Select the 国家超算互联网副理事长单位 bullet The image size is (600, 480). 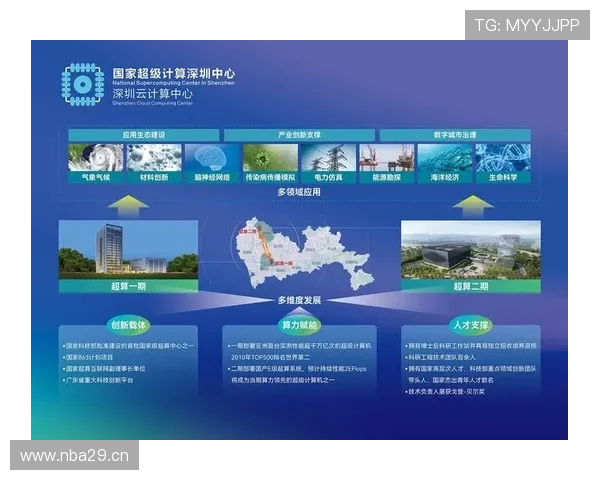pyautogui.click(x=104, y=369)
